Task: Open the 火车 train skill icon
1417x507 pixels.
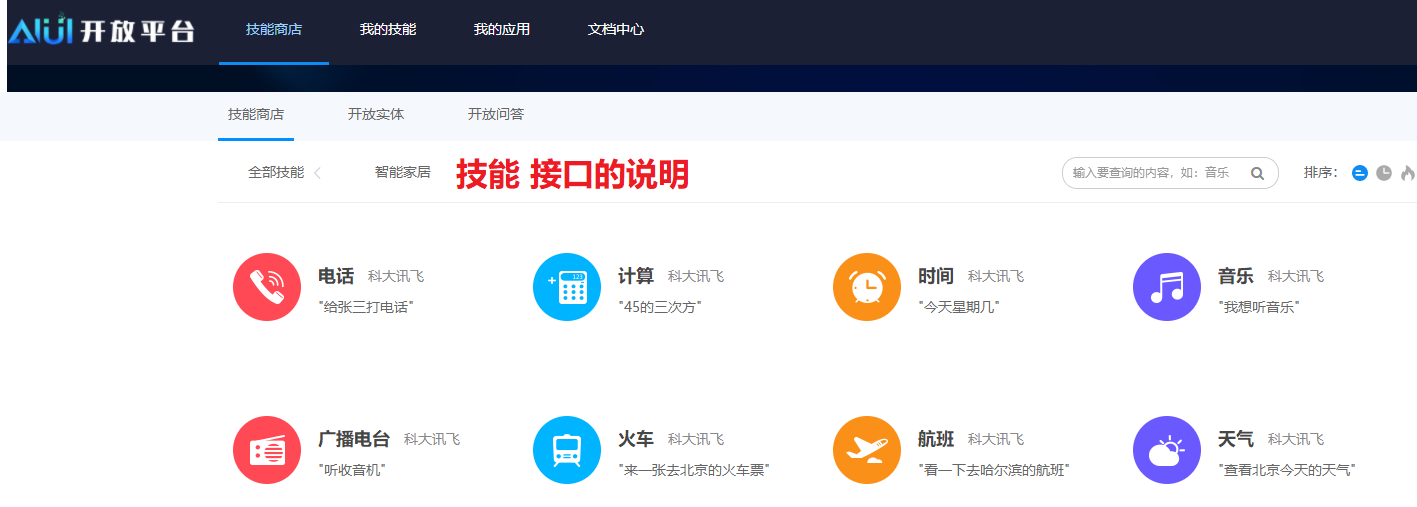Action: pyautogui.click(x=567, y=450)
